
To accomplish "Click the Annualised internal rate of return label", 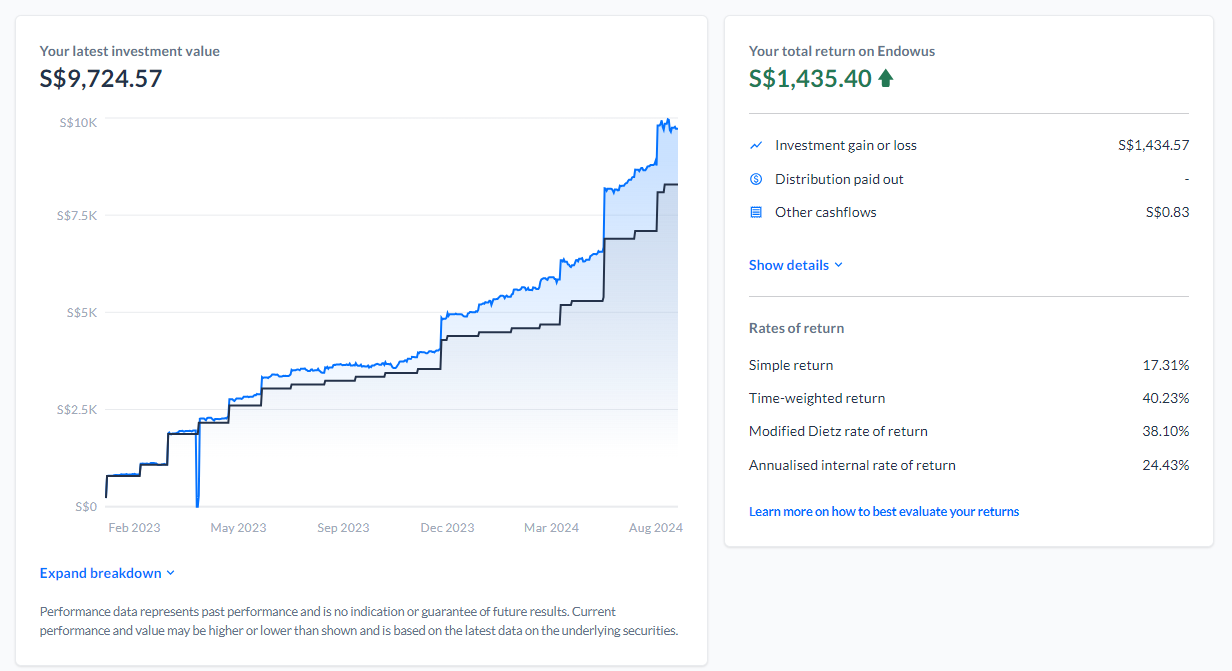I will point(852,465).
